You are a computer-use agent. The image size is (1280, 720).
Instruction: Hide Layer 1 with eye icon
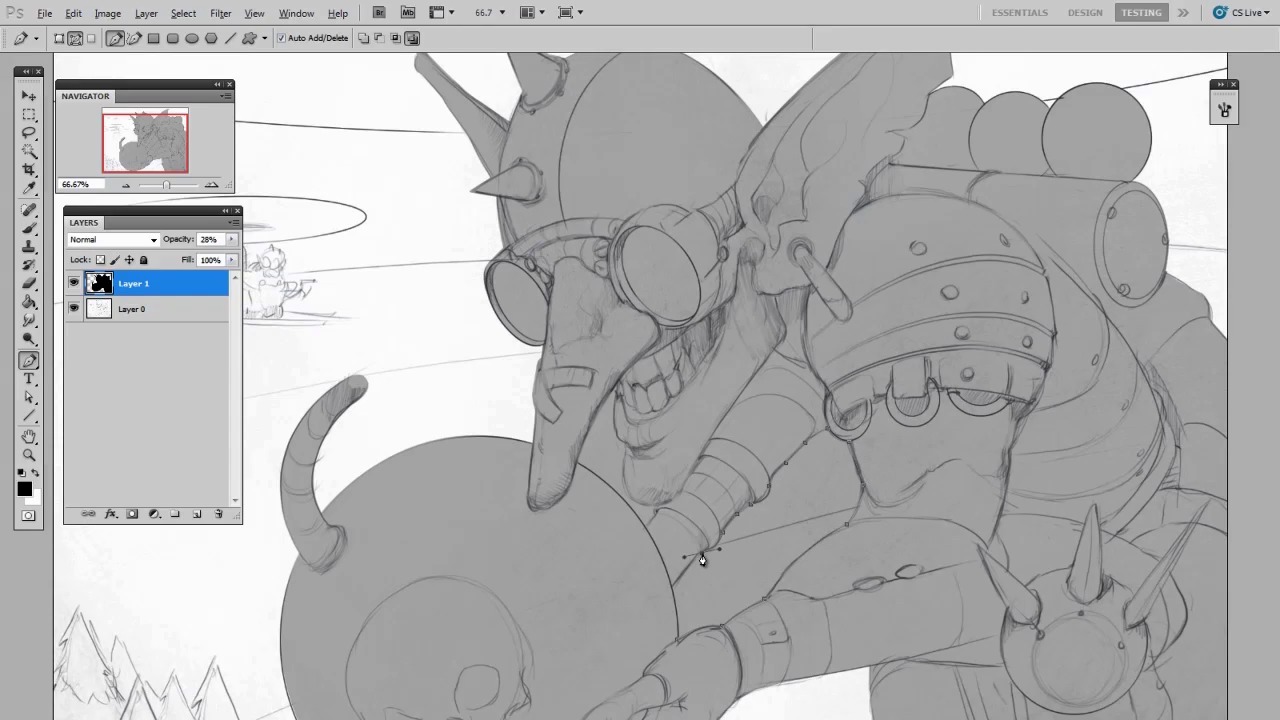click(x=74, y=283)
